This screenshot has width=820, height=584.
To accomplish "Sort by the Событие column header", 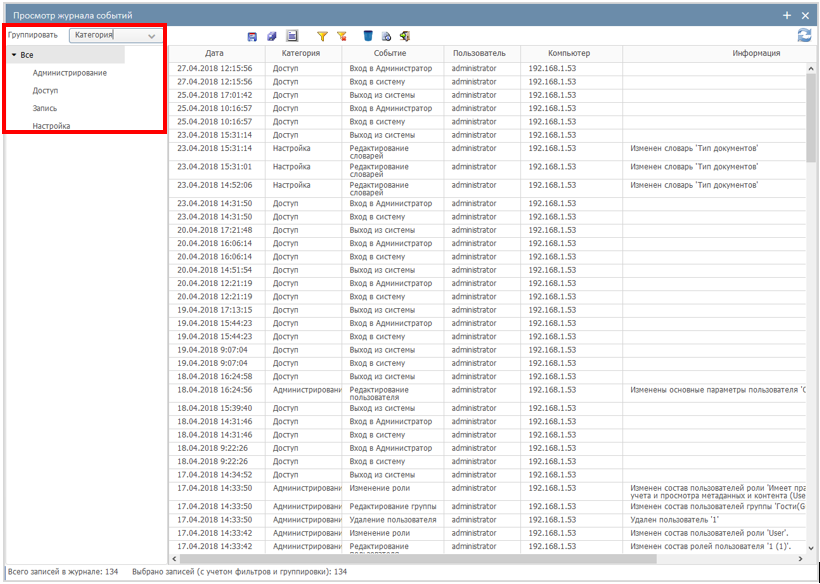I will click(x=390, y=53).
